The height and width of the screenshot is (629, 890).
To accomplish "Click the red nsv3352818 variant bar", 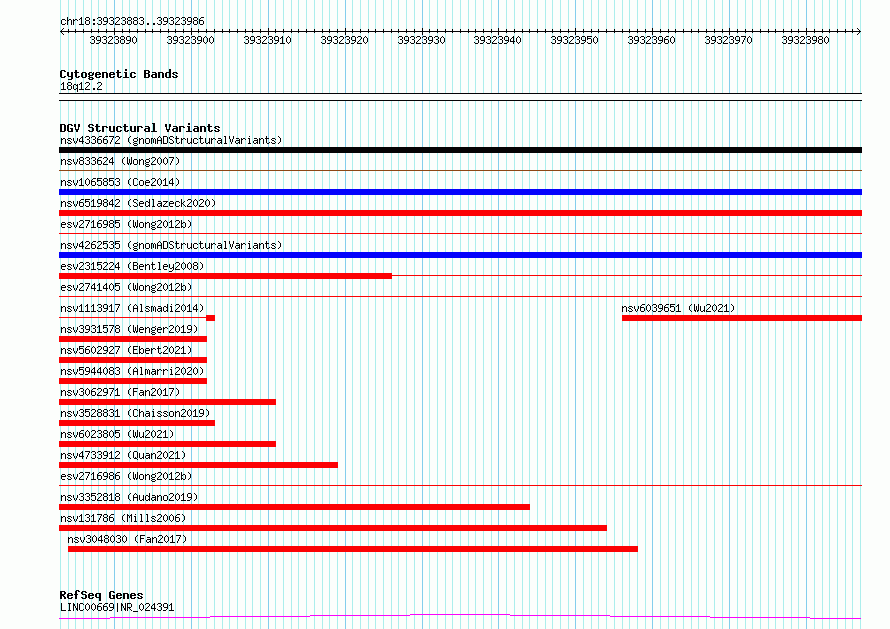I will coord(295,507).
